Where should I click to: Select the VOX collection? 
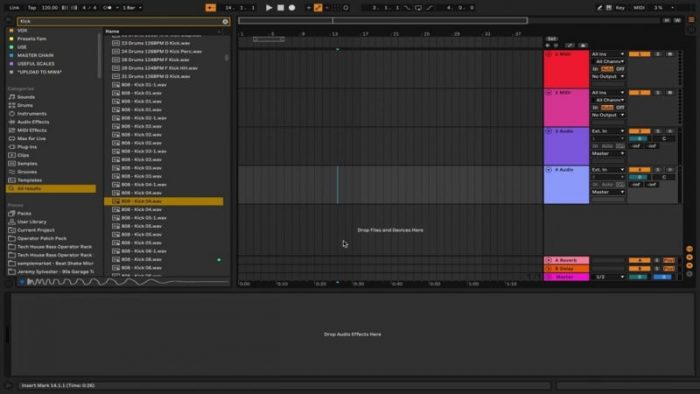22,30
